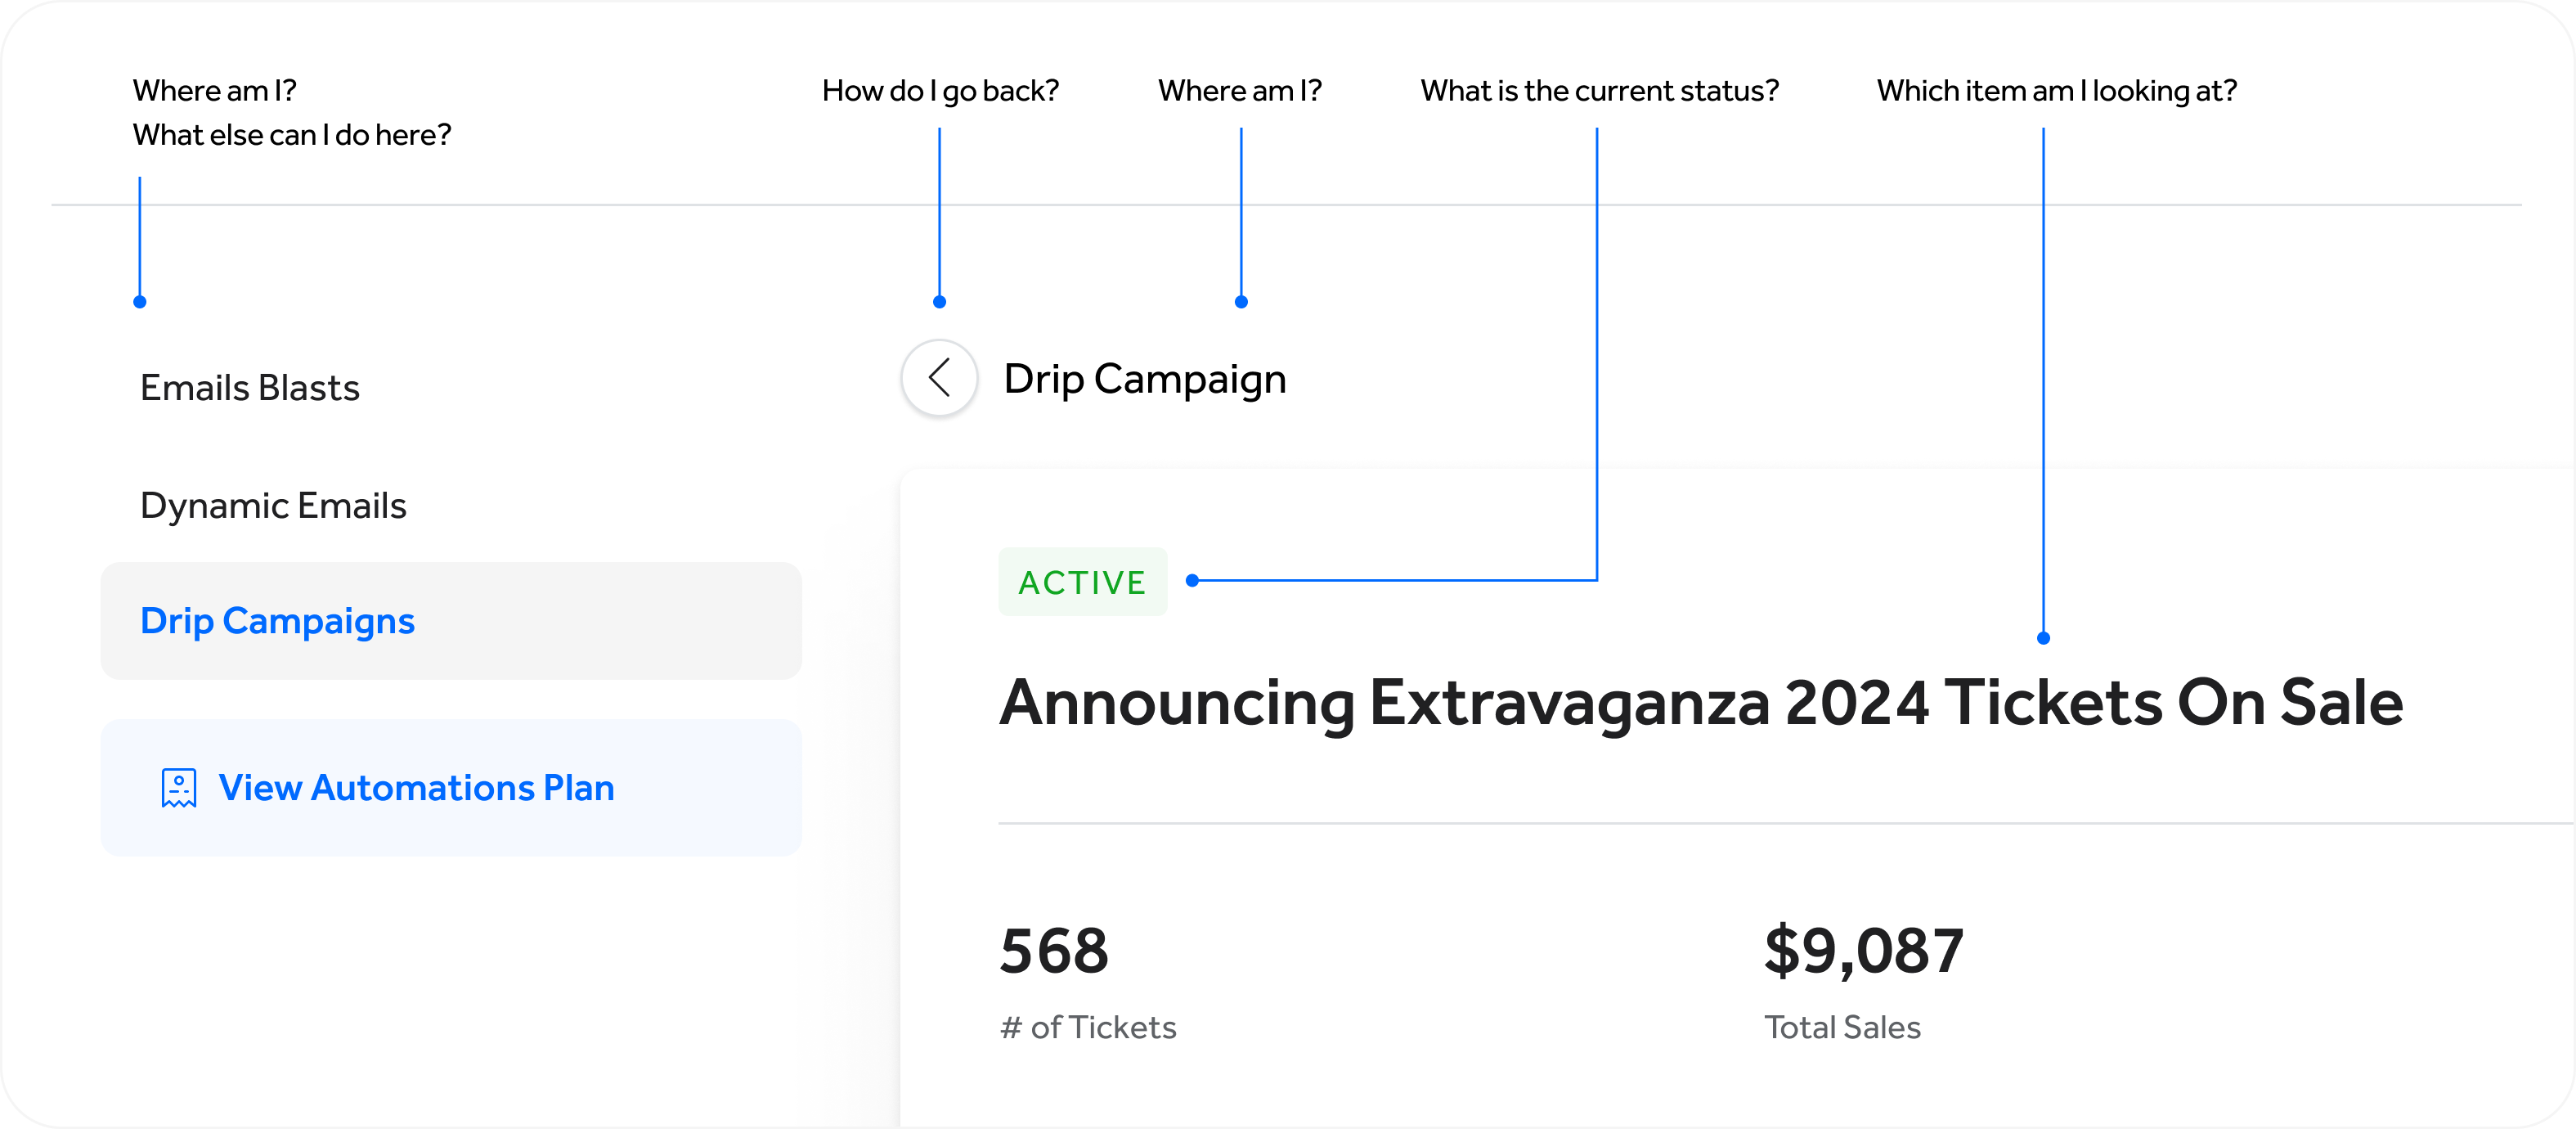Click the $9,087 total sales figure
This screenshot has width=2576, height=1129.
(x=1863, y=950)
